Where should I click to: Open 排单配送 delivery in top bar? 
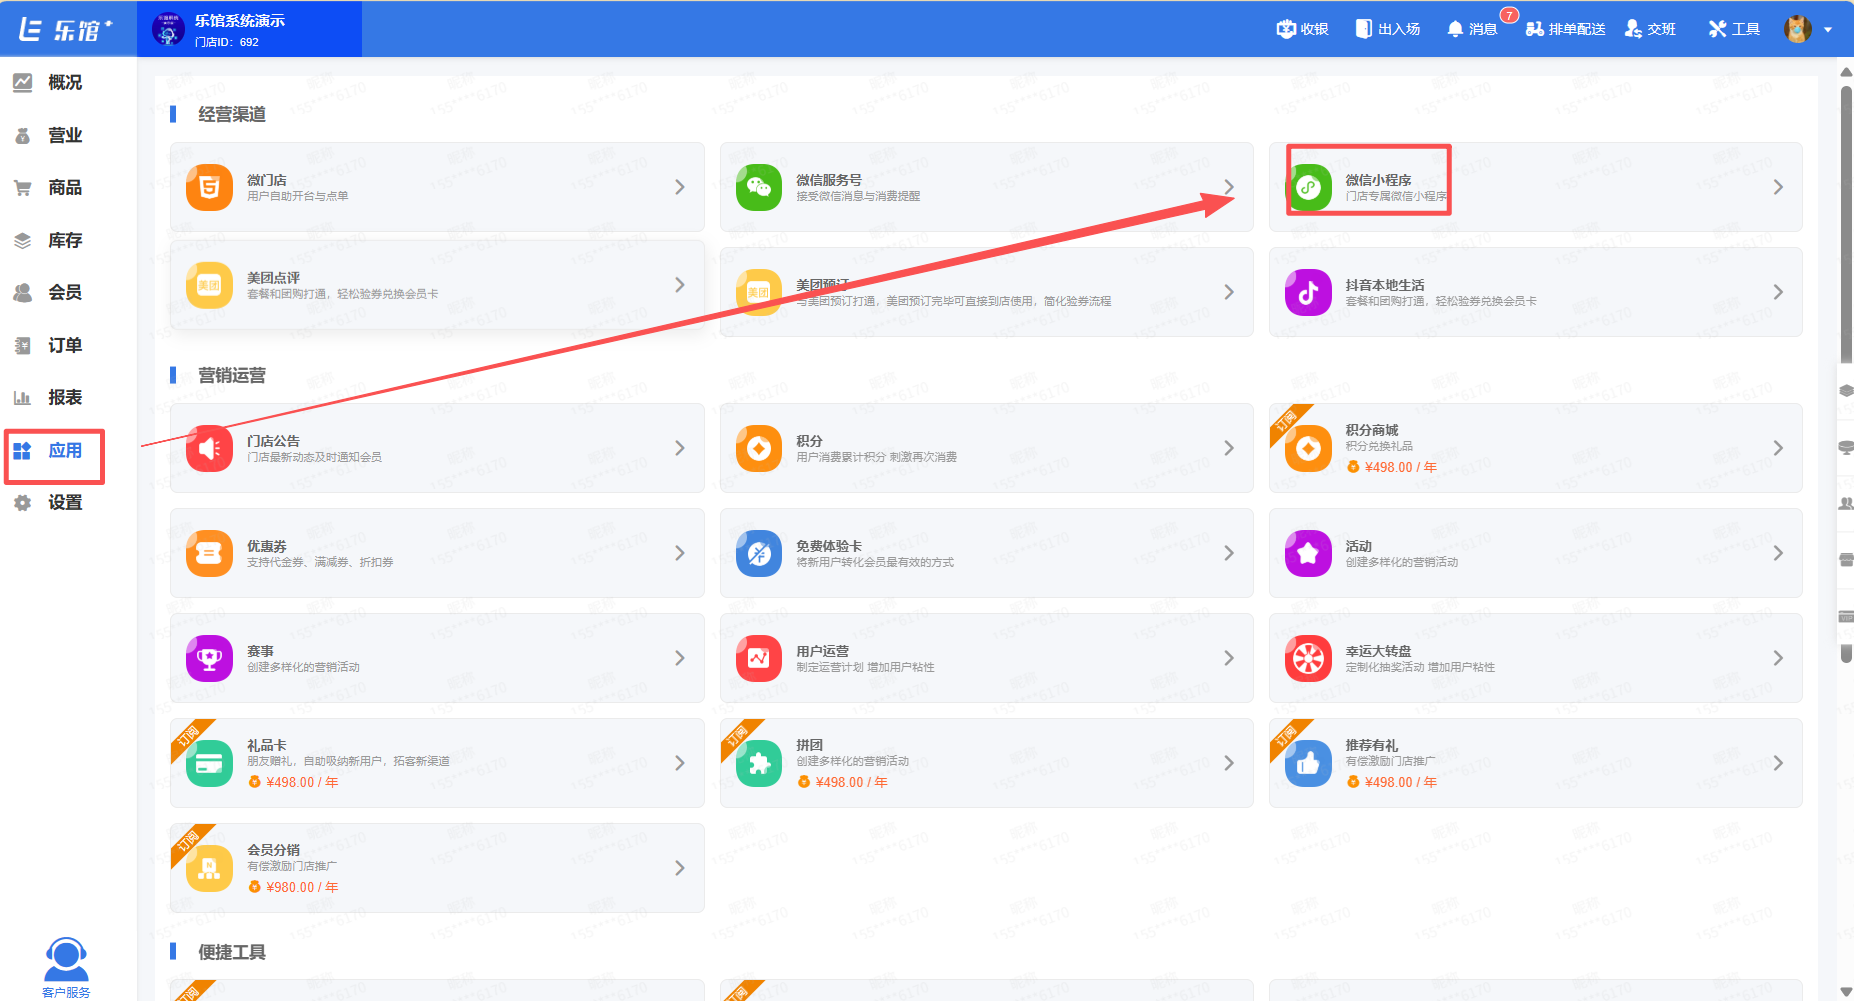tap(1565, 29)
